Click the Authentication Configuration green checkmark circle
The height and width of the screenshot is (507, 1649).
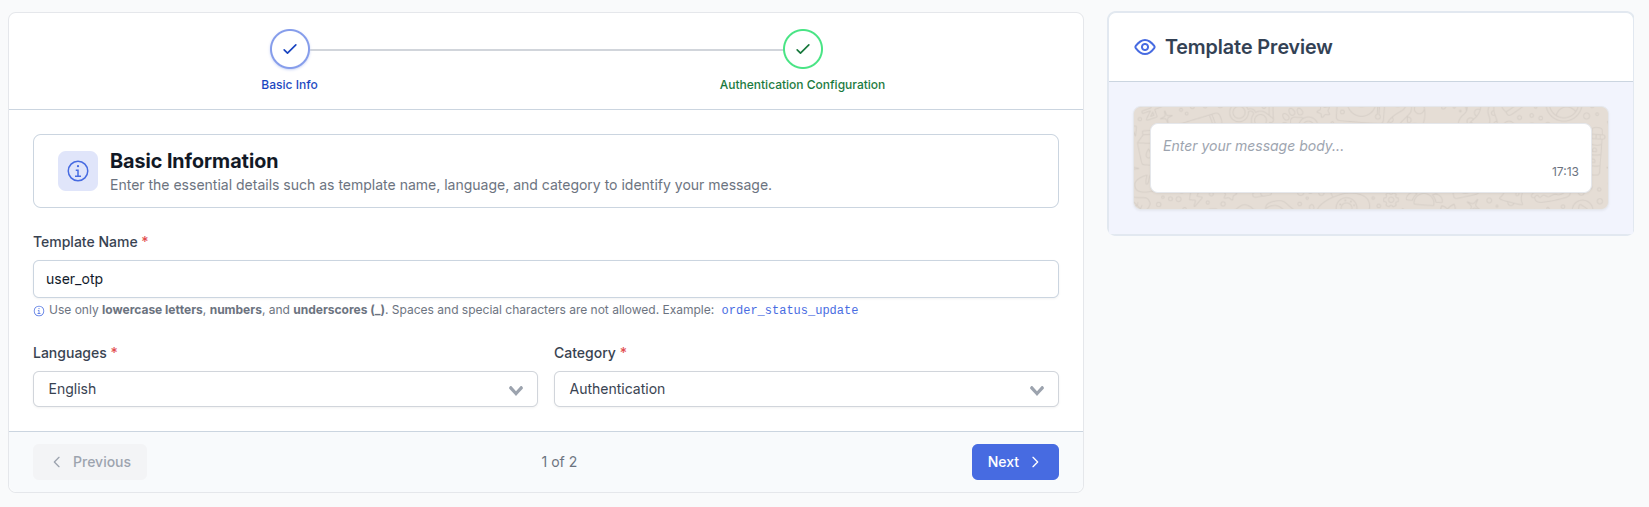803,49
